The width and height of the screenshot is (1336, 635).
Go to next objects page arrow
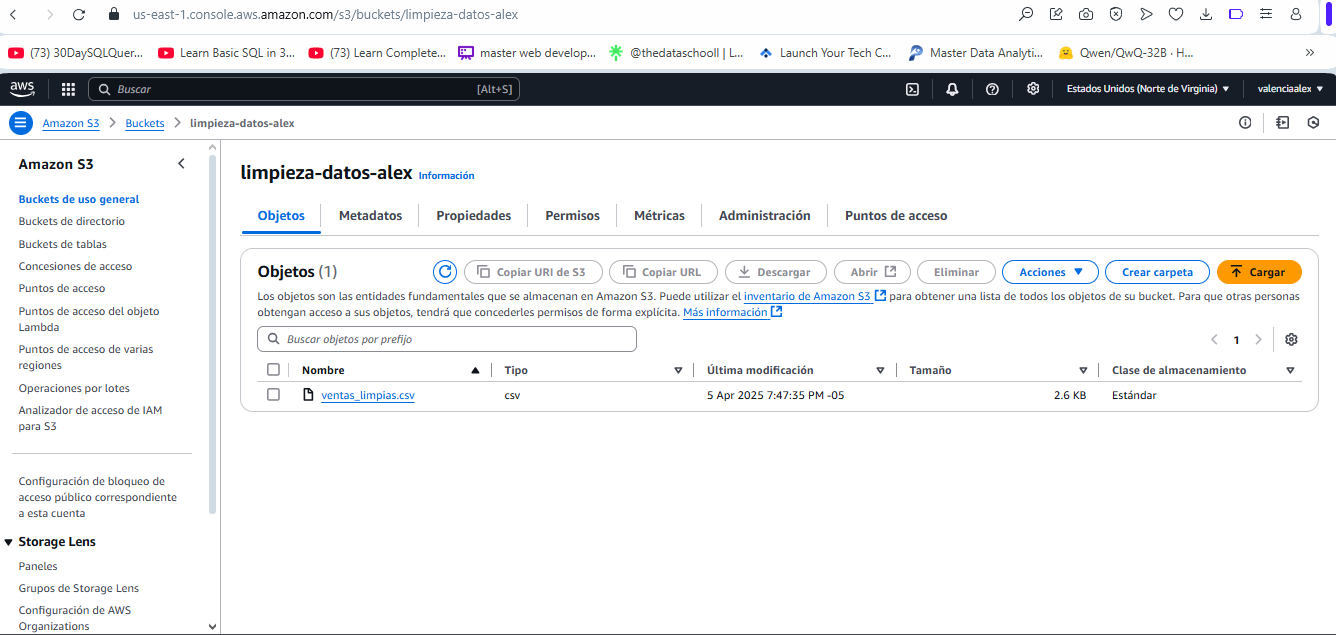point(1258,340)
